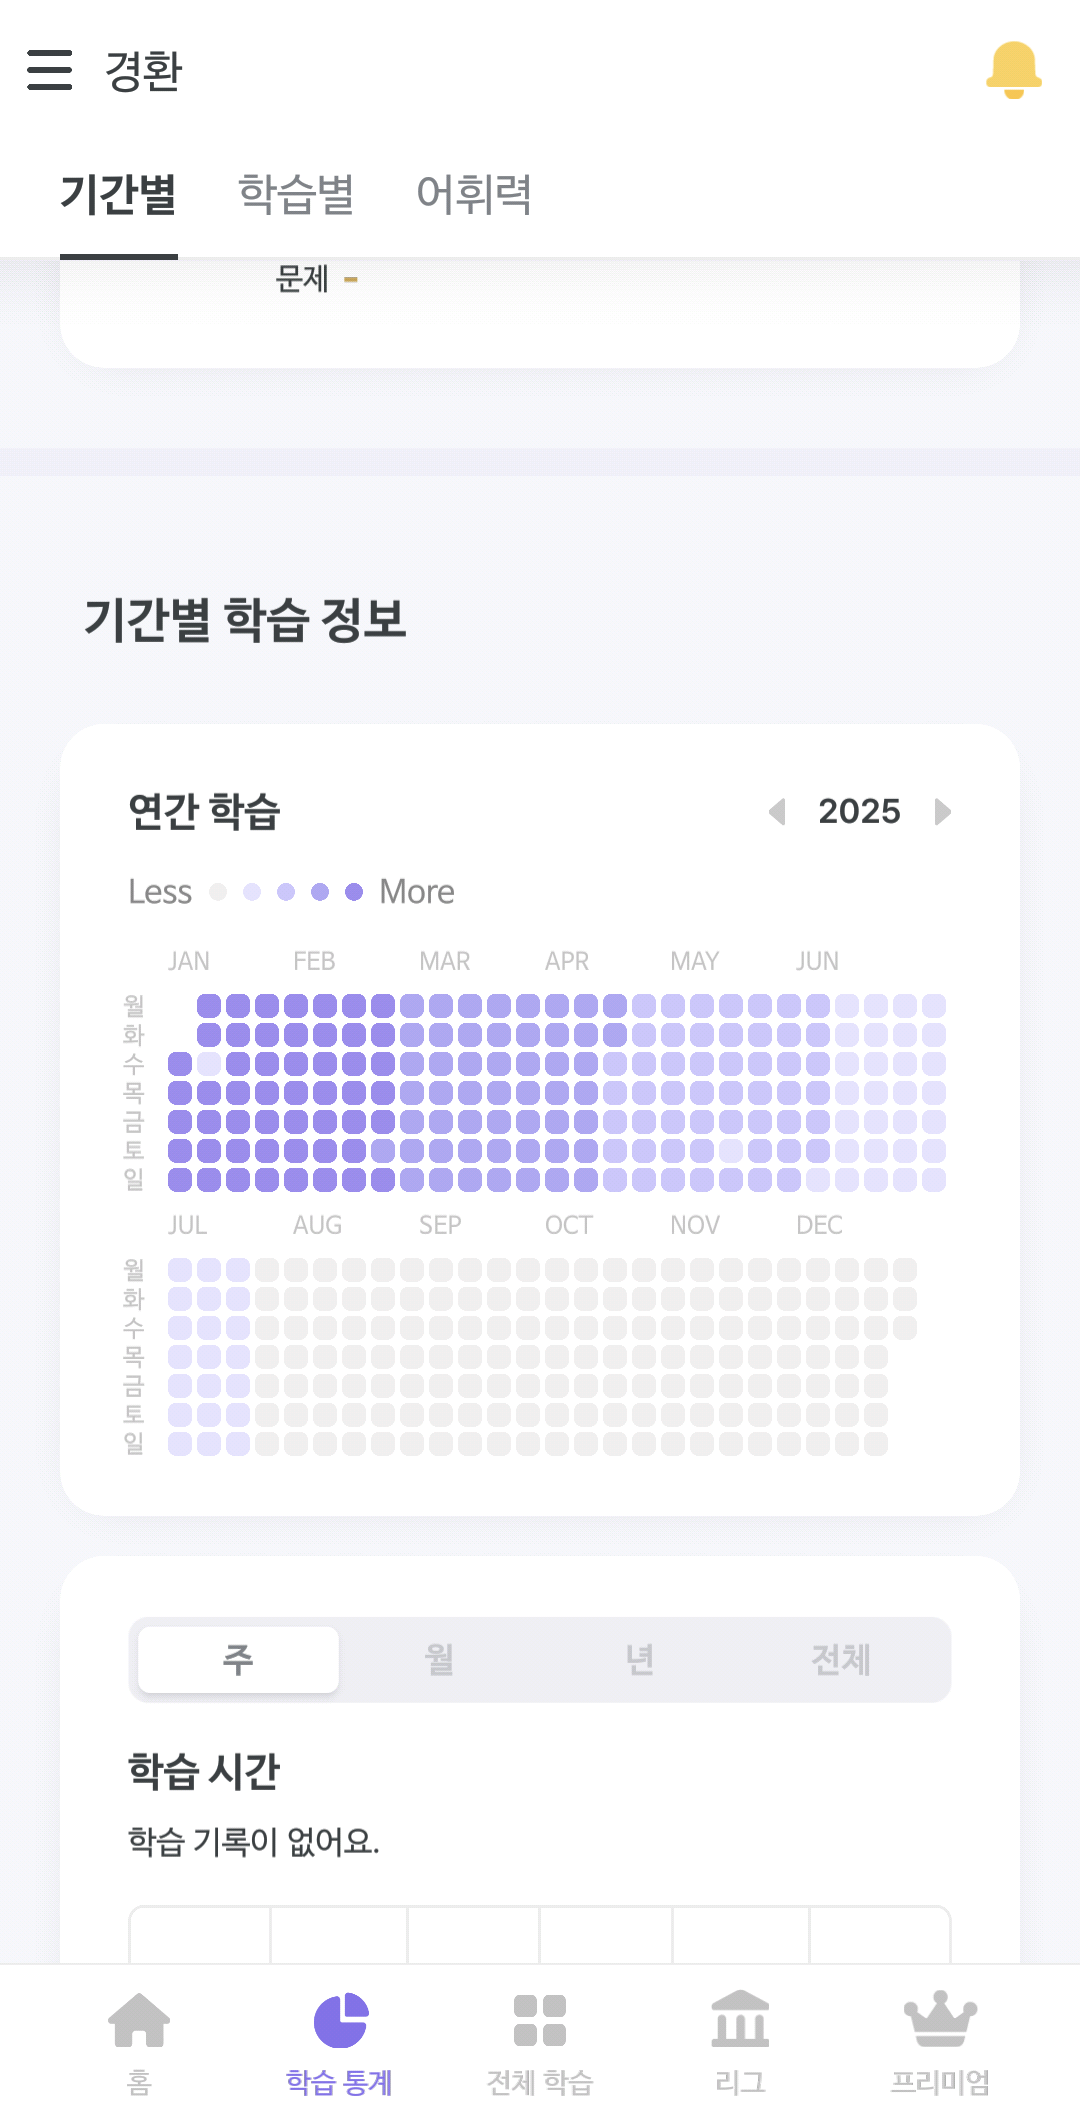This screenshot has width=1080, height=2123.
Task: Click the 2025 year label
Action: pos(859,811)
